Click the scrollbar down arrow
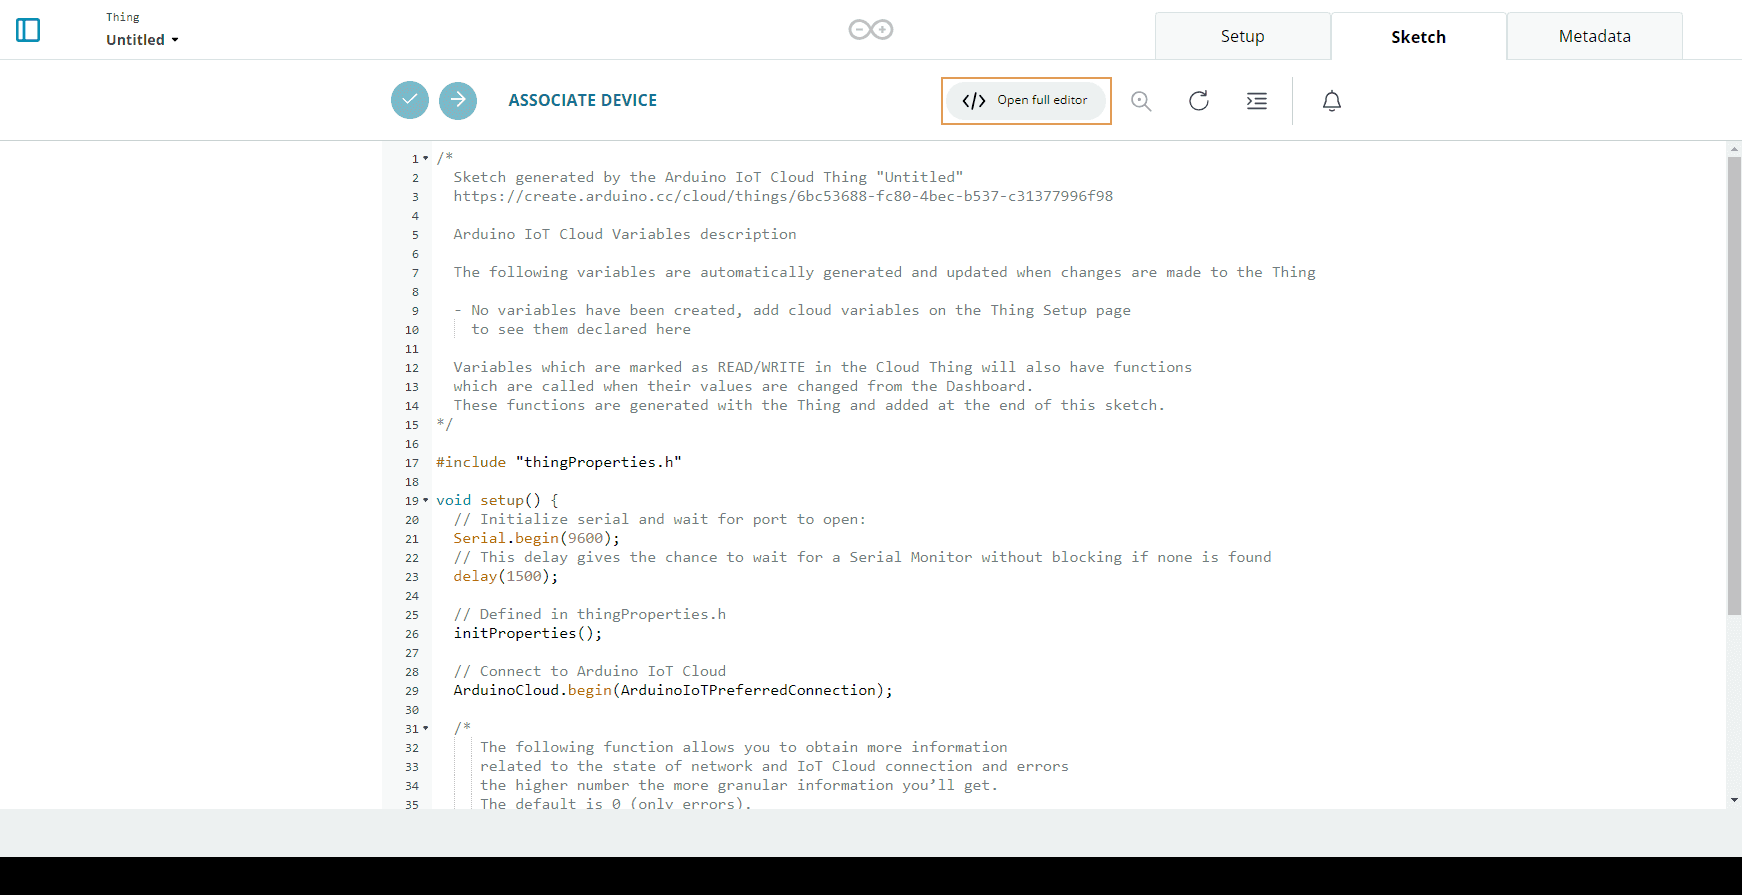 coord(1734,800)
